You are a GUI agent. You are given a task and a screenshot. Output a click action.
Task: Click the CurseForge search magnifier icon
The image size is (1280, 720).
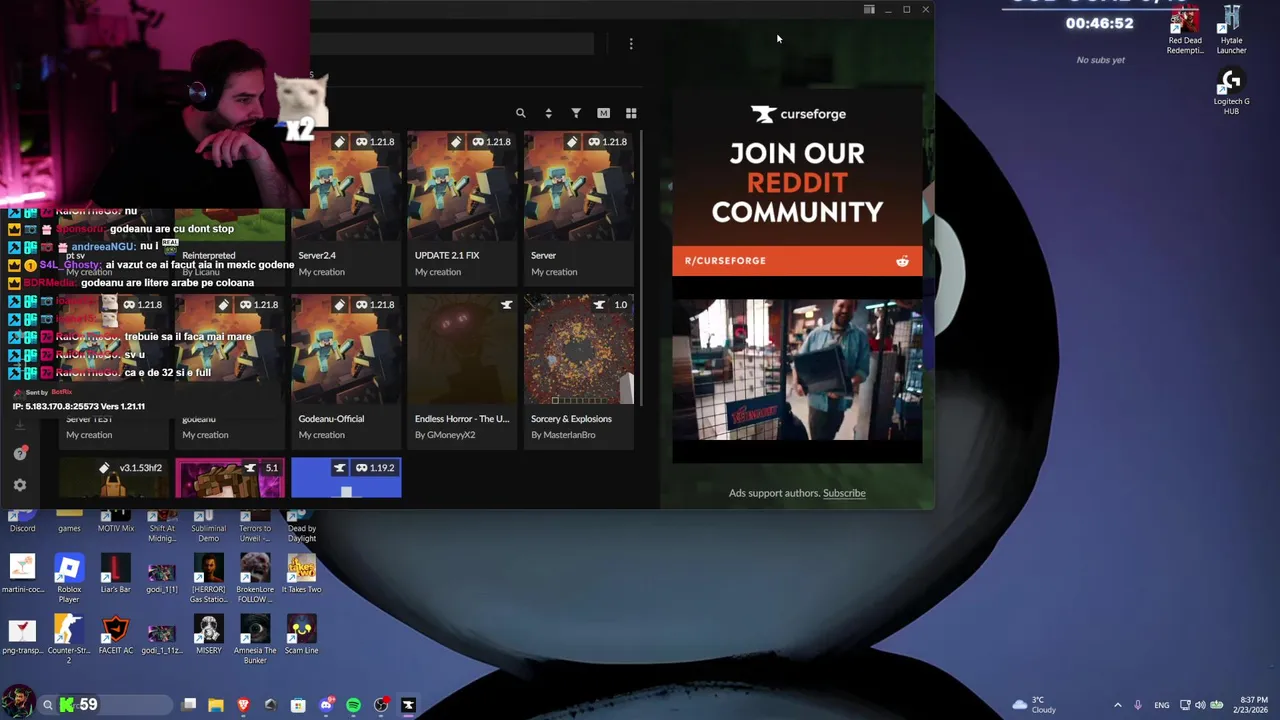tap(520, 113)
